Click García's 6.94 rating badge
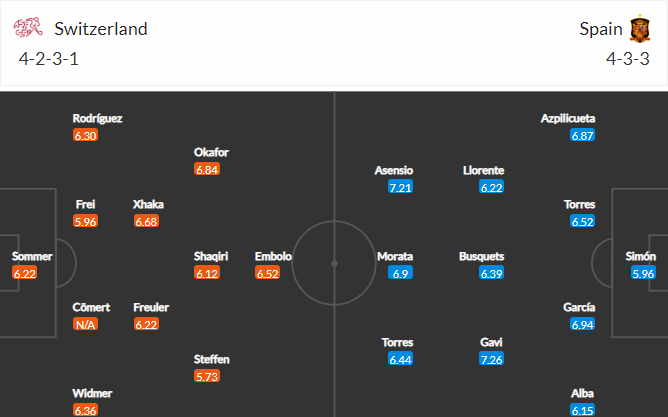Image resolution: width=668 pixels, height=417 pixels. pos(582,325)
